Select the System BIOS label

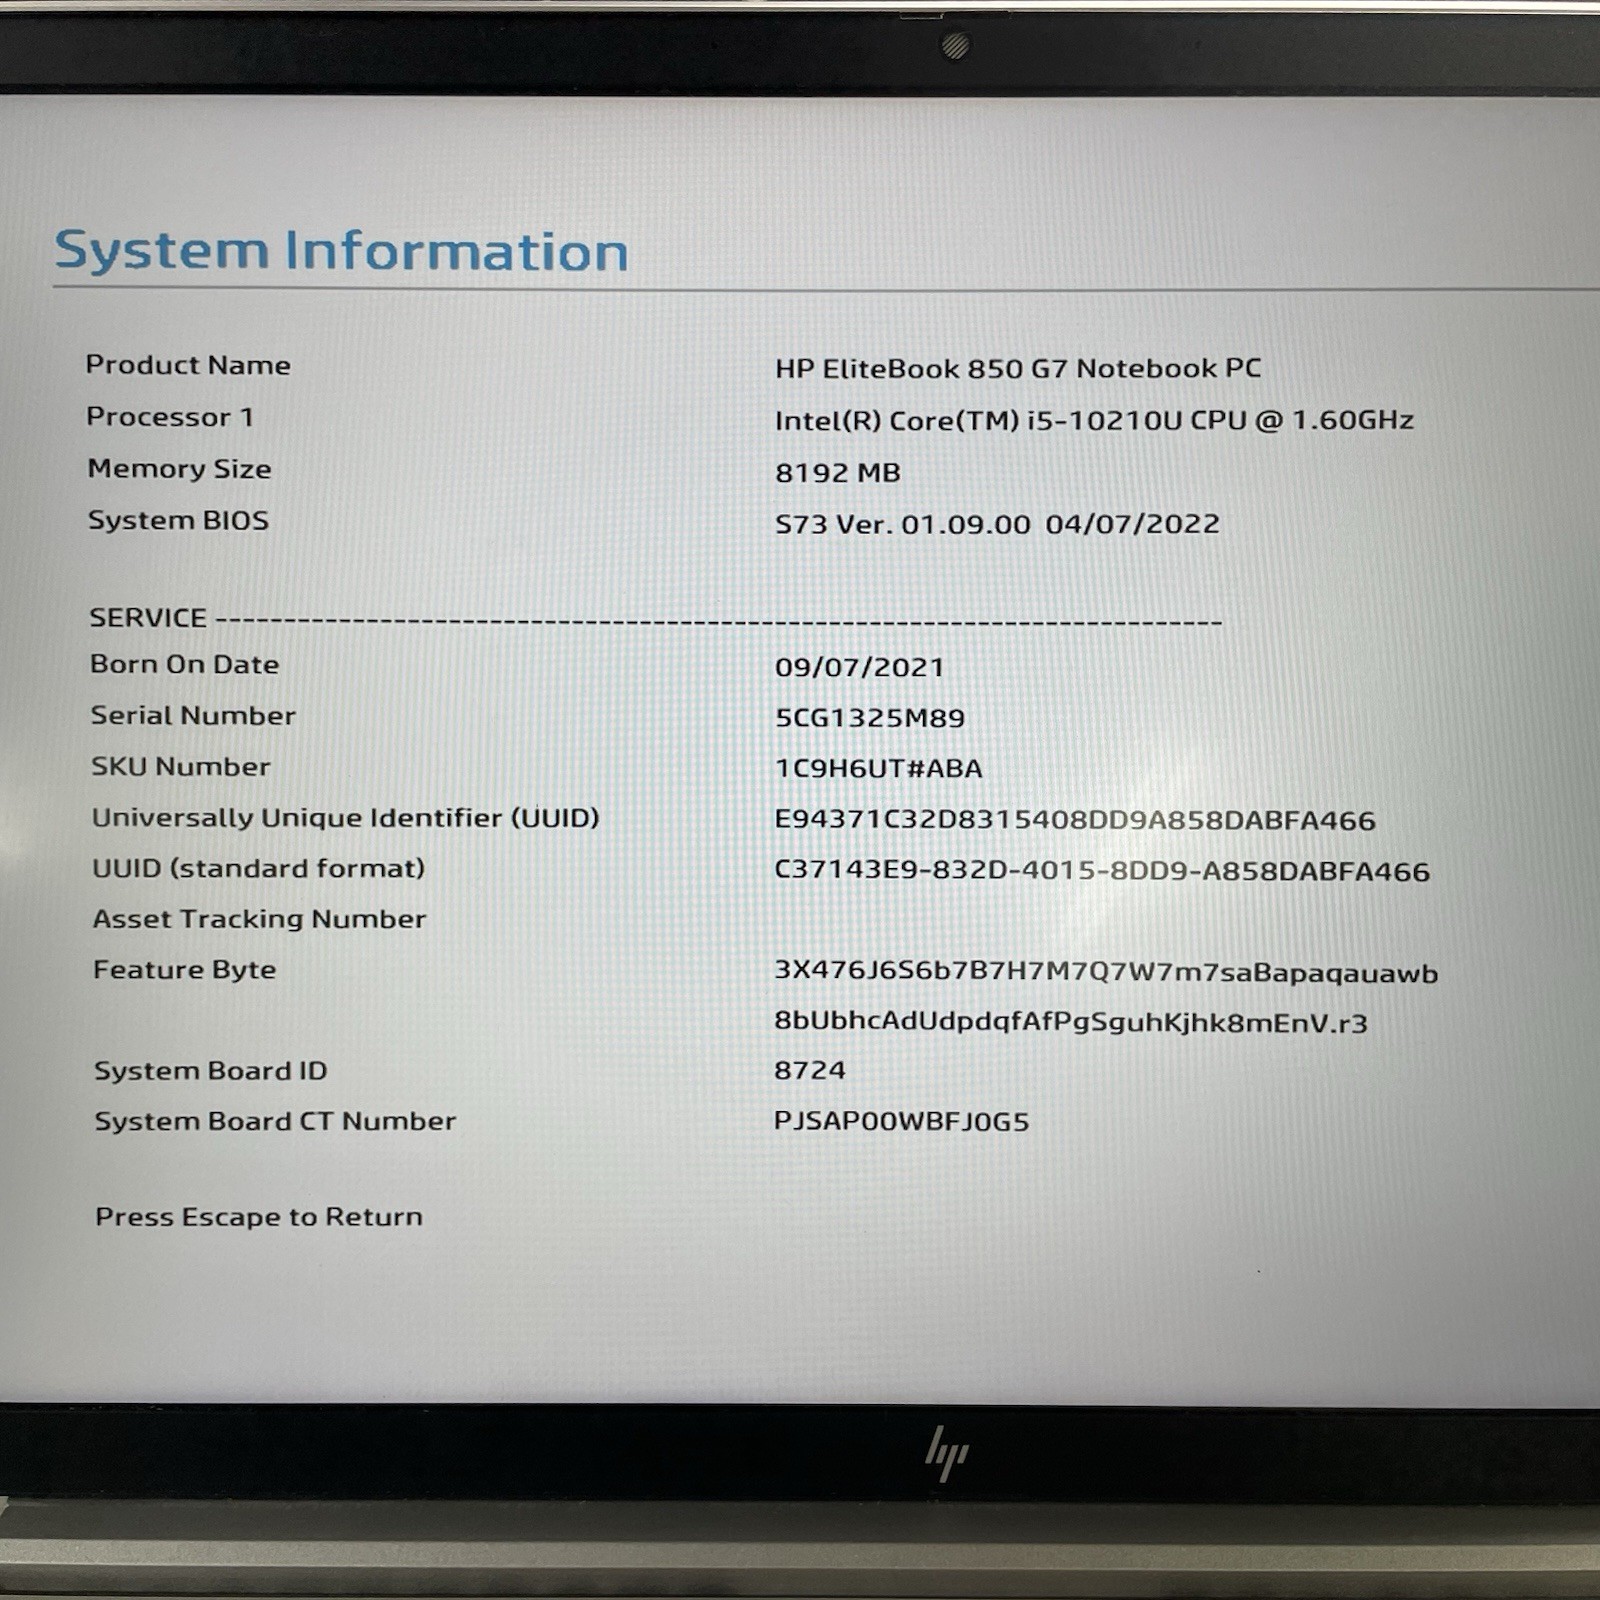coord(178,520)
